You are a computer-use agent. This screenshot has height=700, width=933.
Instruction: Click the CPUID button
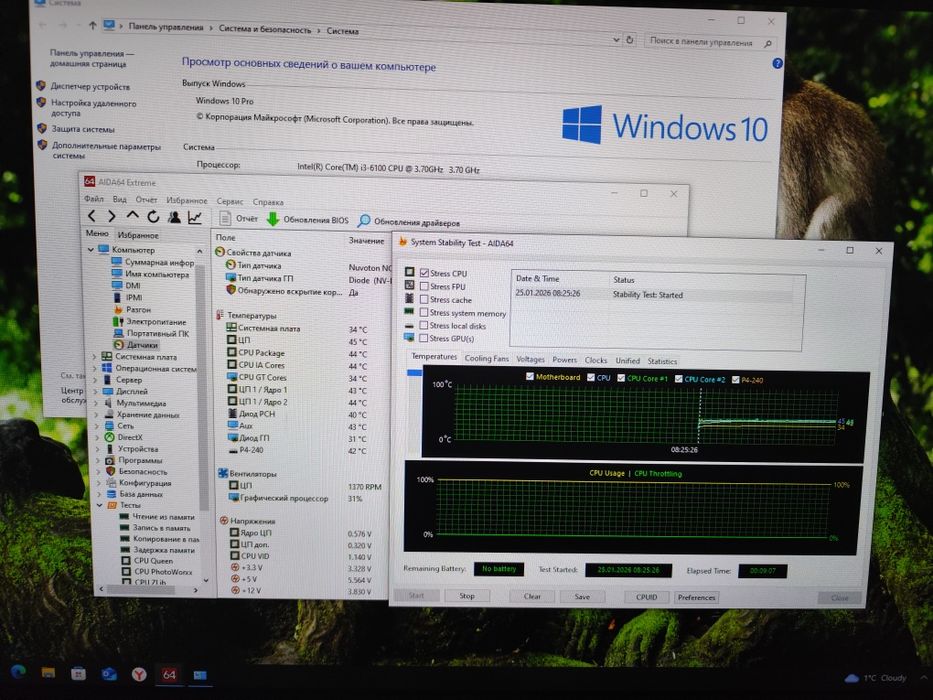click(x=646, y=597)
